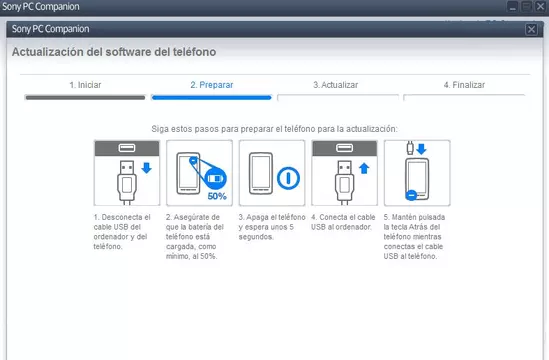Image resolution: width=549 pixels, height=360 pixels.
Task: Click the empty Finalizar progress bar
Action: [x=464, y=98]
